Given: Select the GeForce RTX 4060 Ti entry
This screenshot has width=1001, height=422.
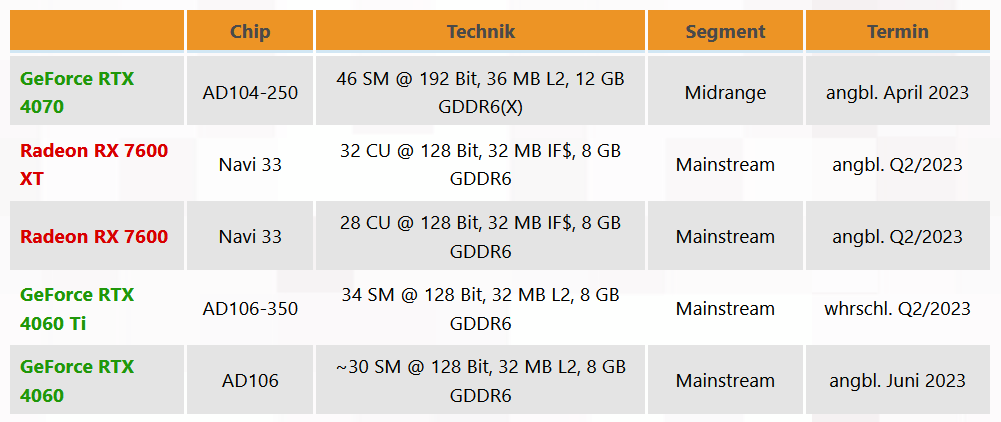Looking at the screenshot, I should pos(77,309).
